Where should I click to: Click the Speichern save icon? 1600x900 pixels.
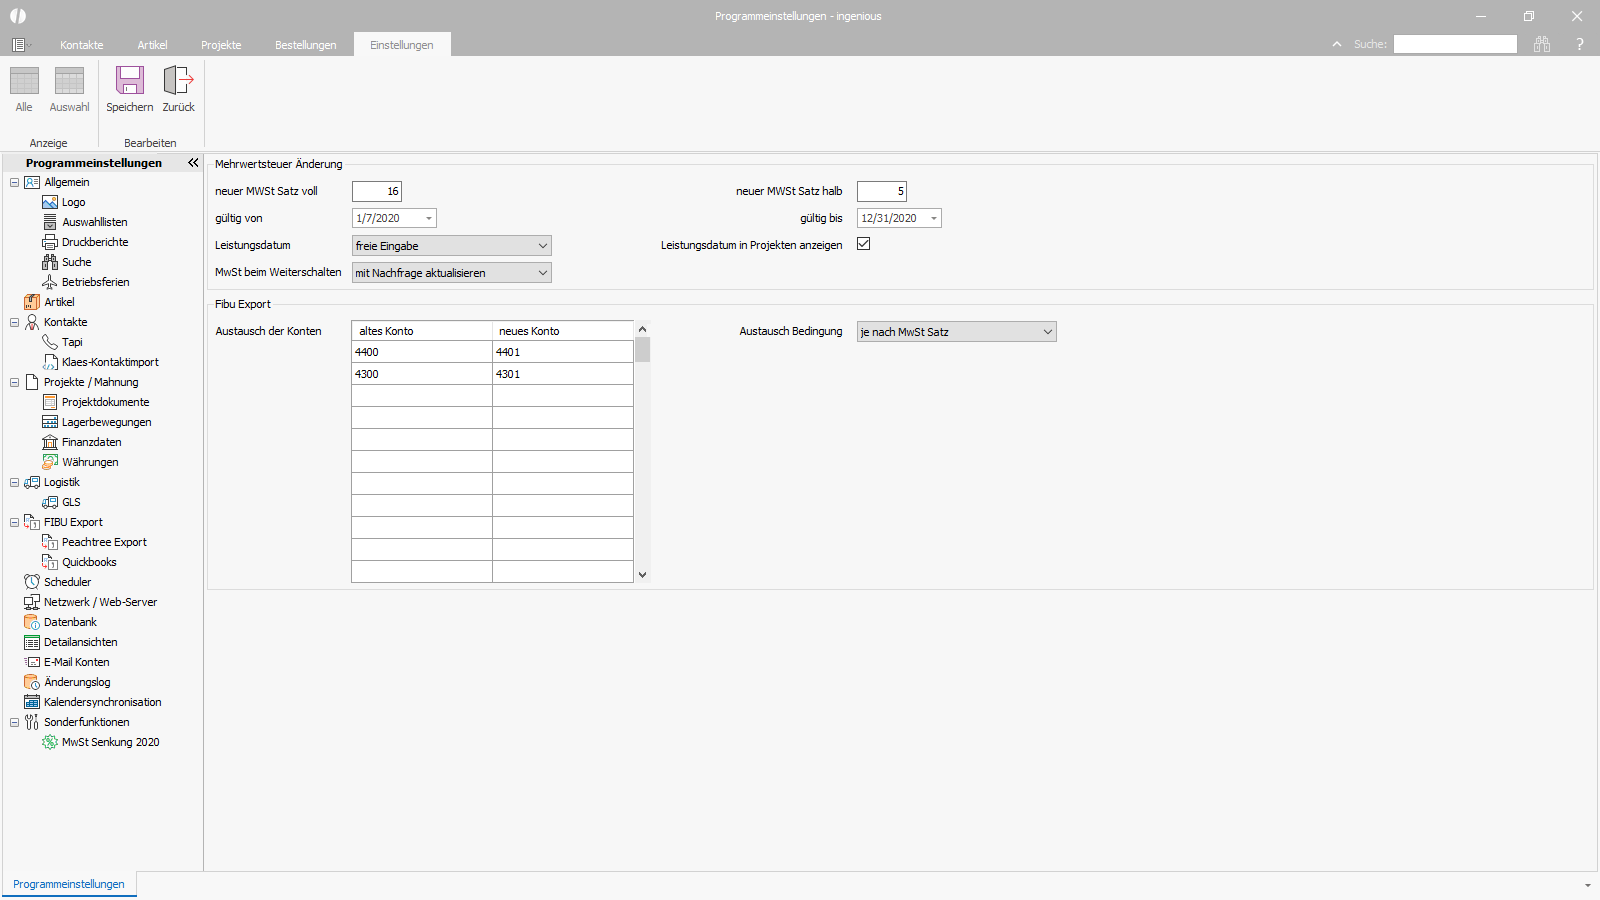point(130,80)
